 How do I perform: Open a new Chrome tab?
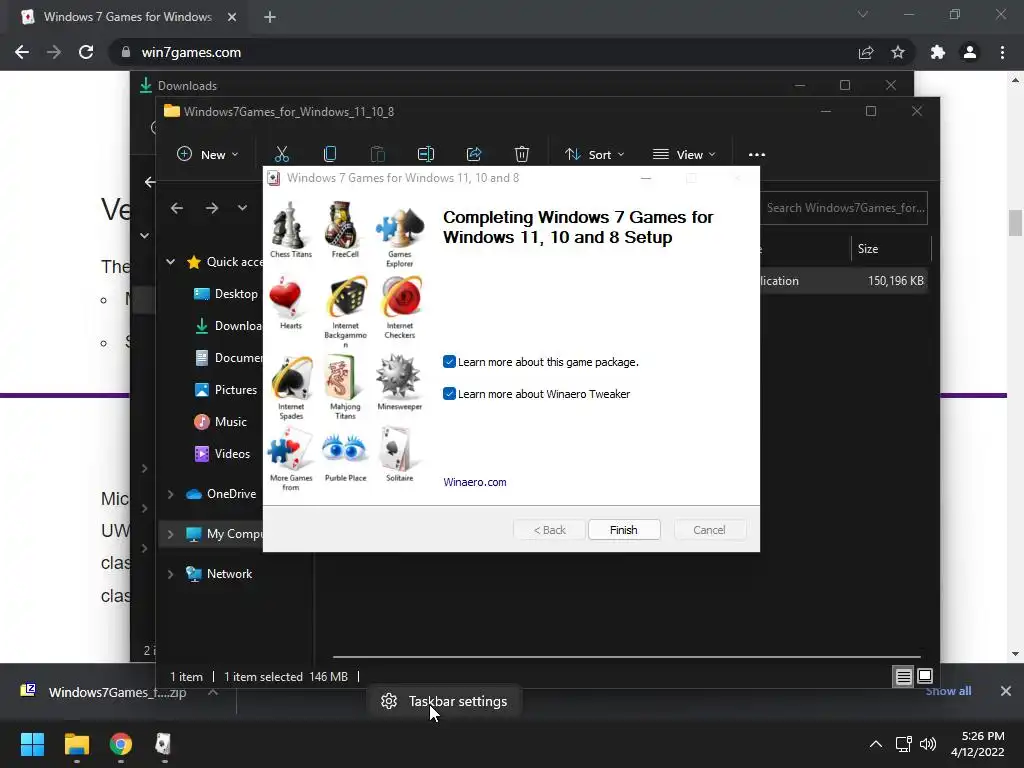pos(270,17)
